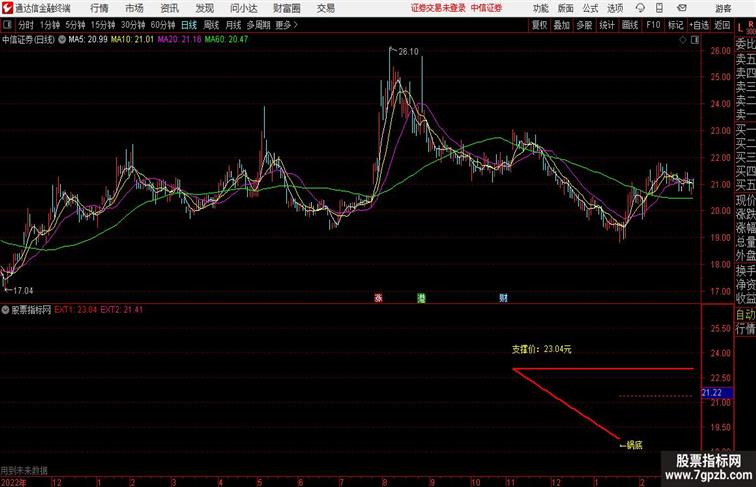The width and height of the screenshot is (756, 487).
Task: Open the 选项 menu
Action: tap(615, 8)
